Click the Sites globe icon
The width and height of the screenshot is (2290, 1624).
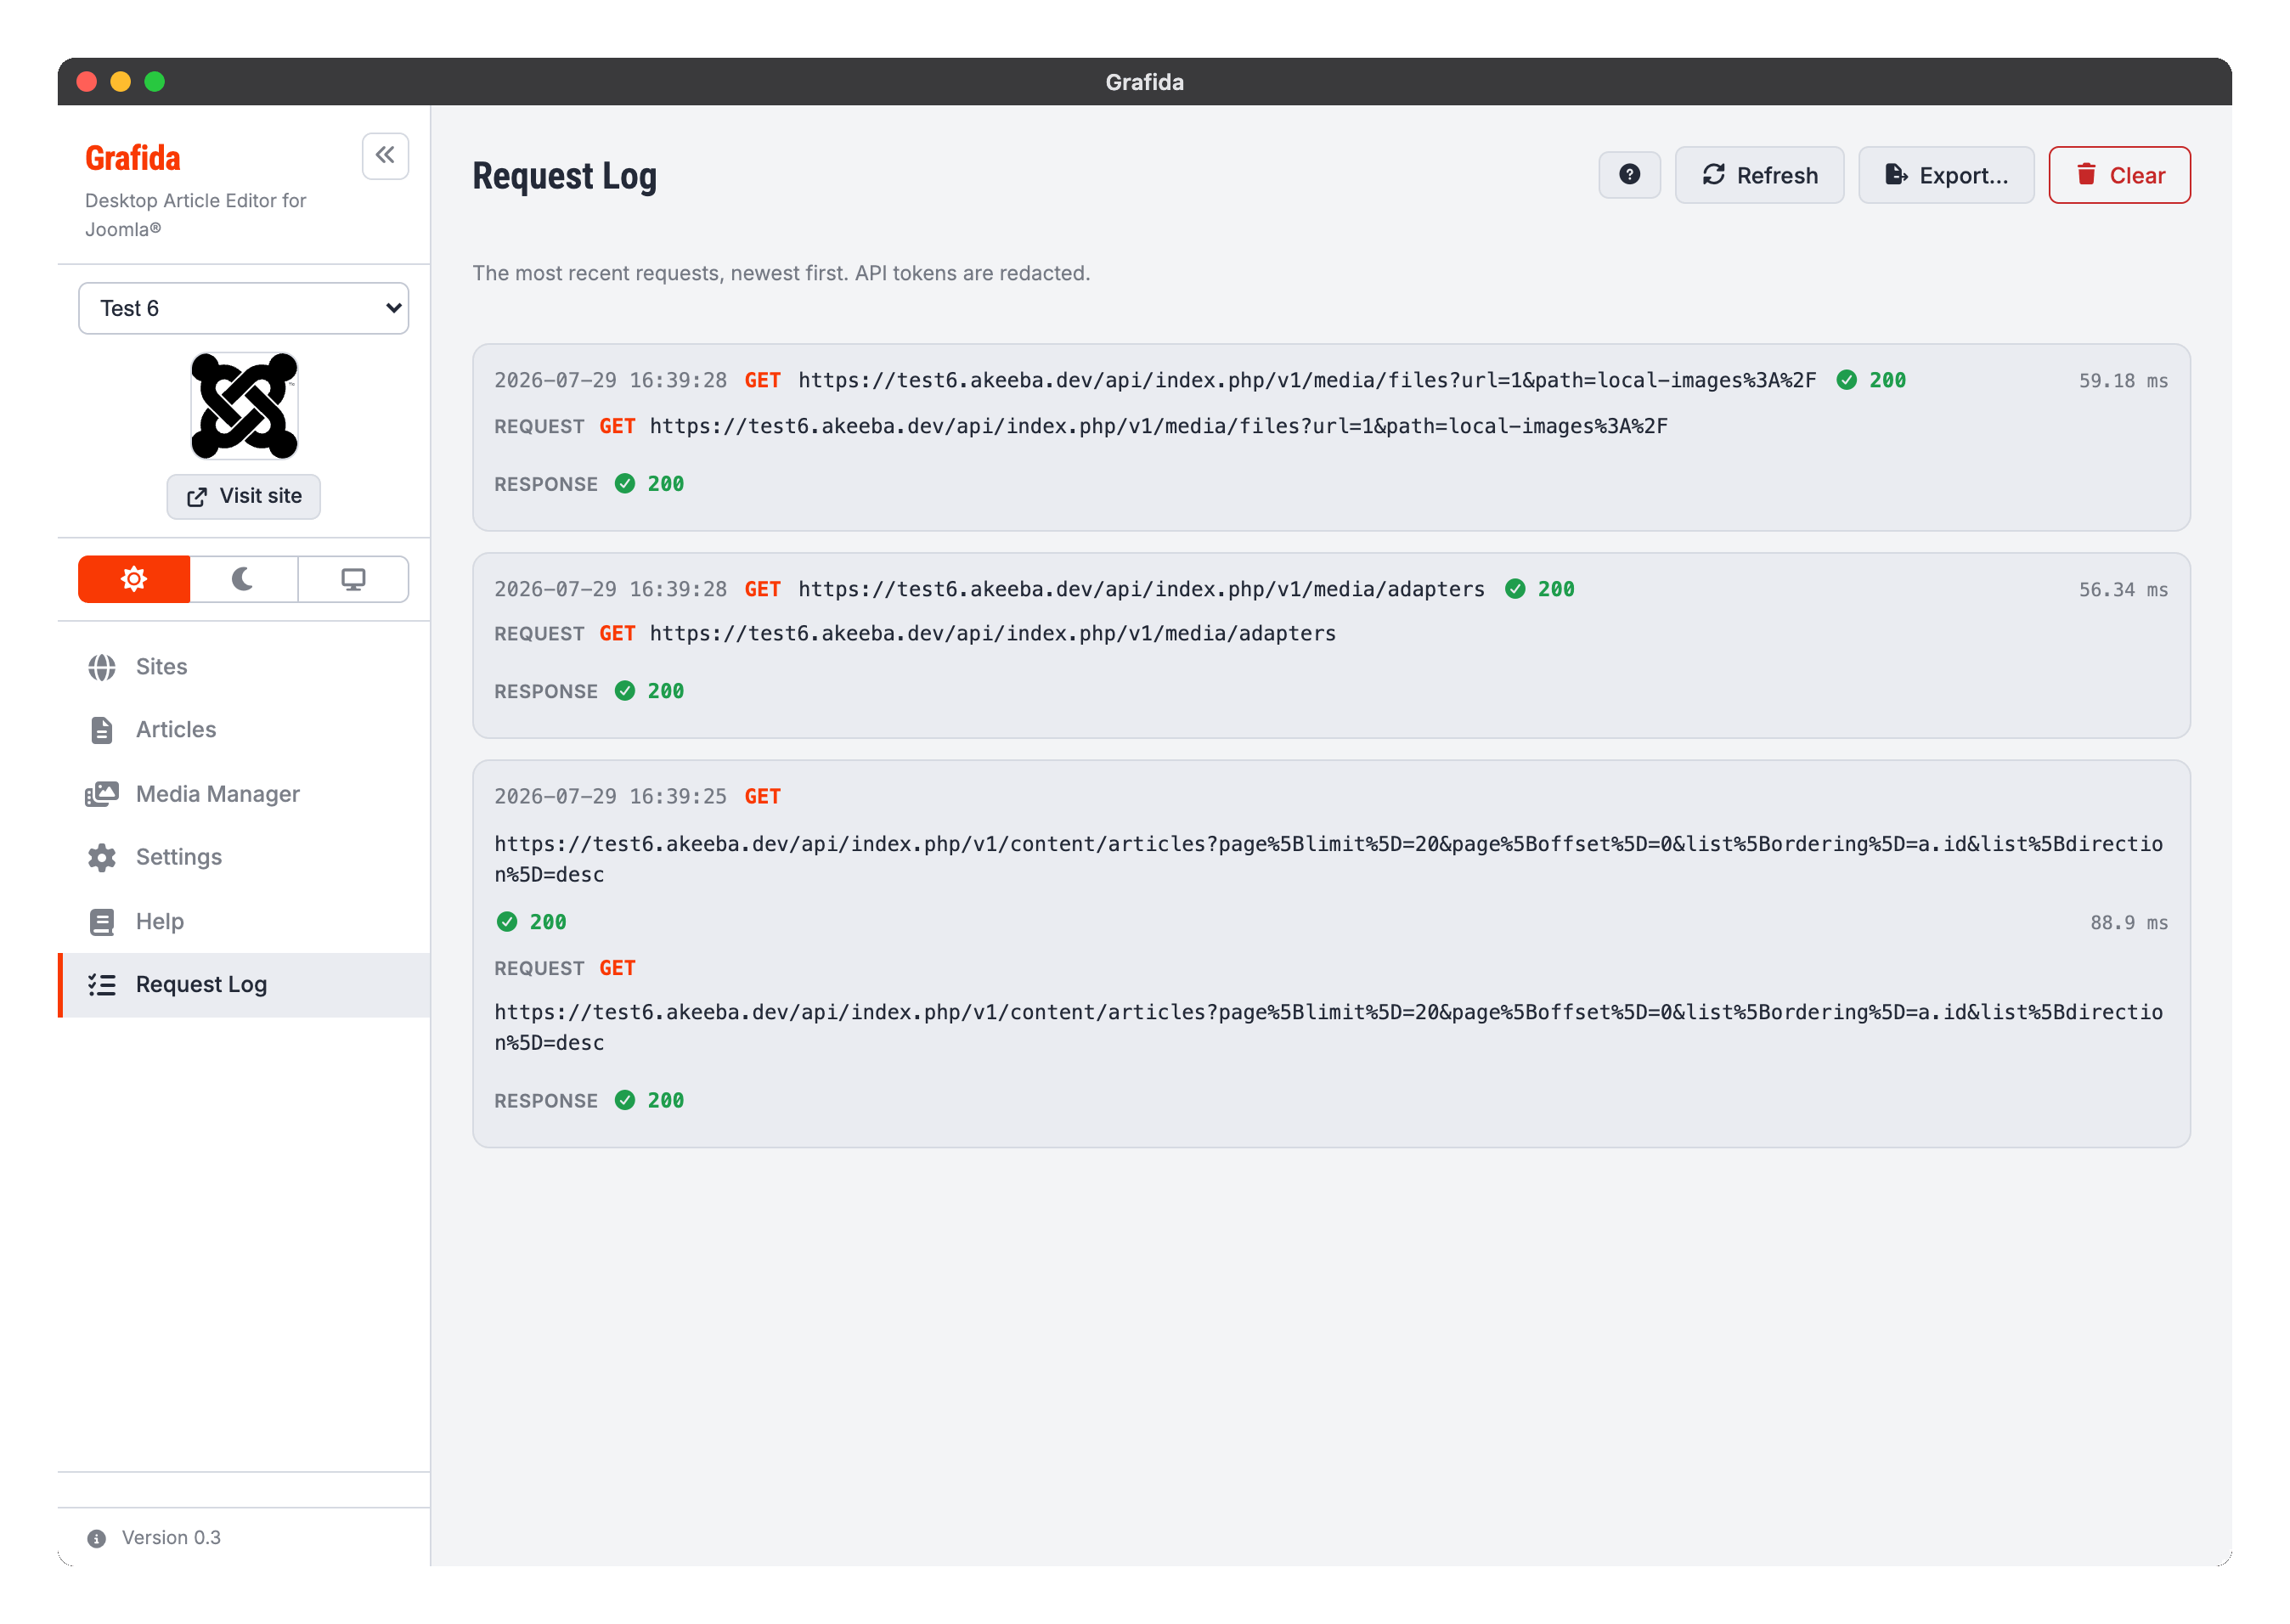(102, 667)
